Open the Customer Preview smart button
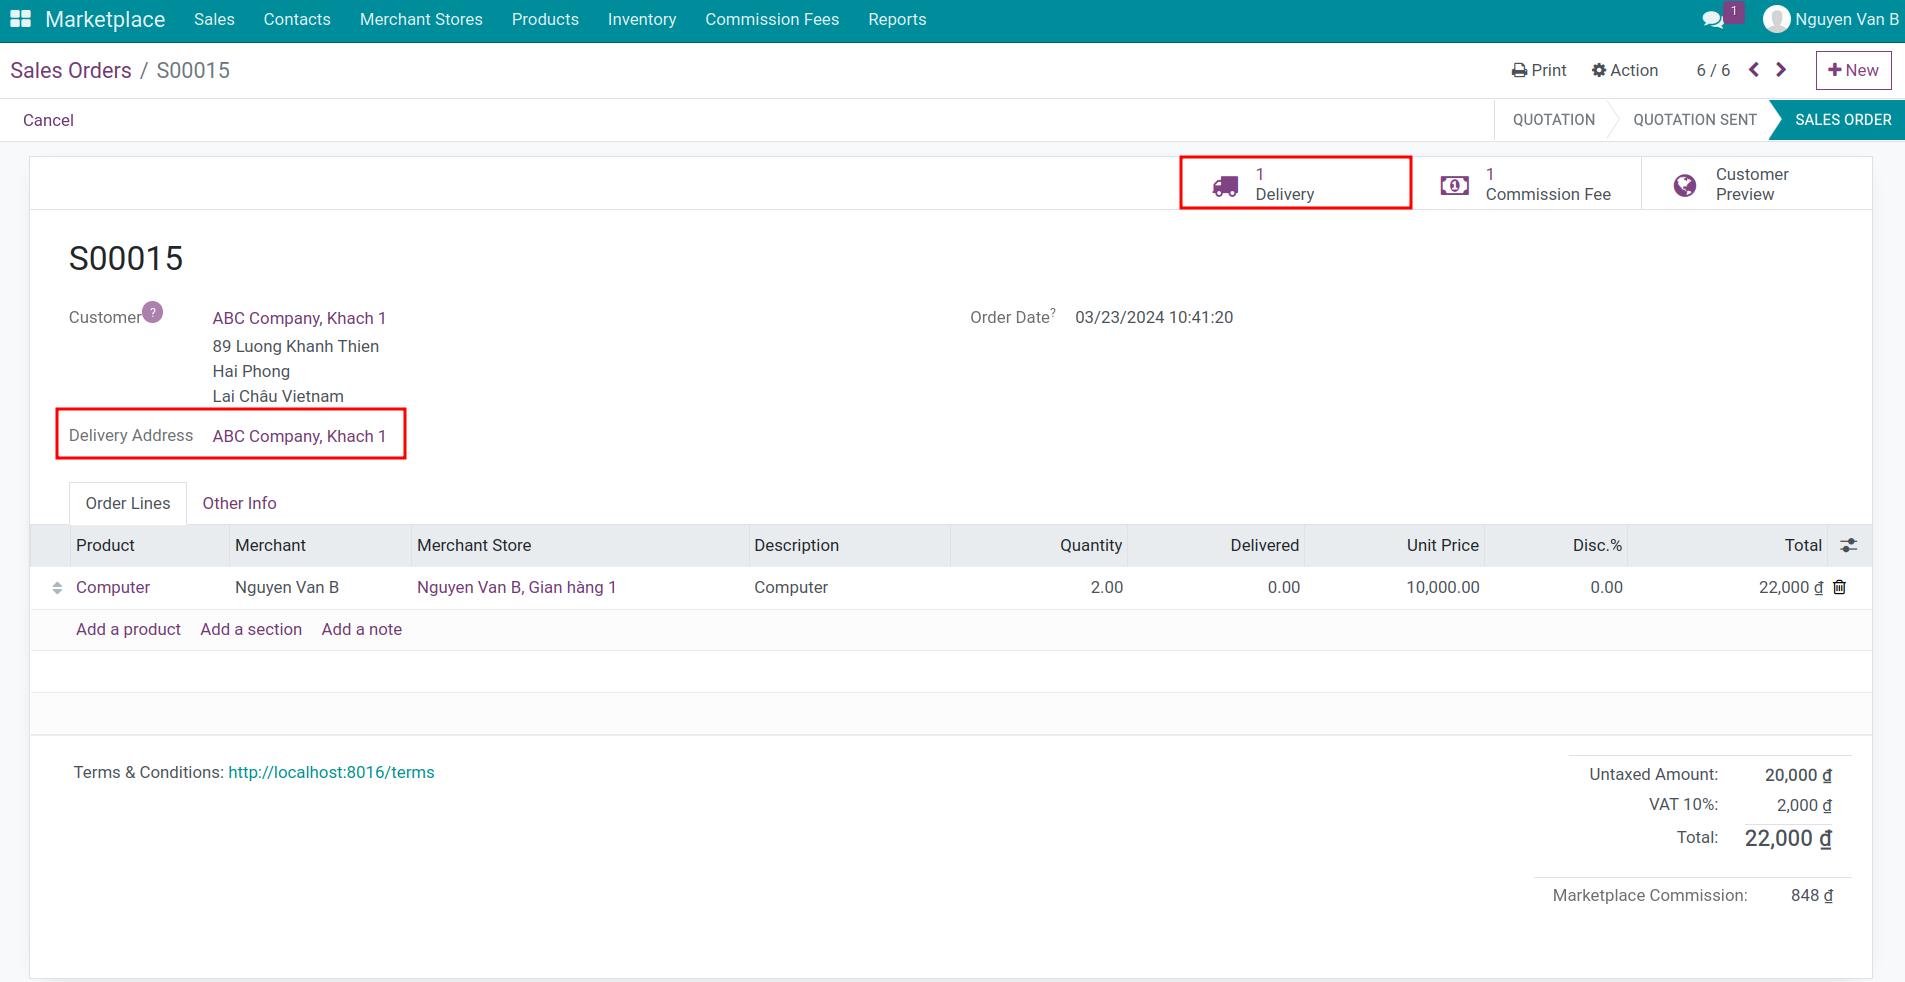This screenshot has width=1905, height=982. (x=1756, y=184)
